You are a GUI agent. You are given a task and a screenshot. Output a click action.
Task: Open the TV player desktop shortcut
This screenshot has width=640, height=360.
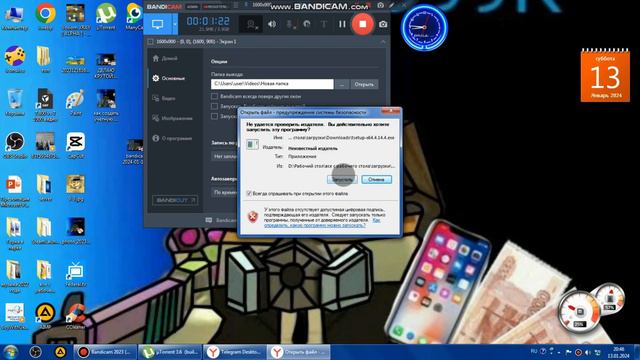coord(76,273)
